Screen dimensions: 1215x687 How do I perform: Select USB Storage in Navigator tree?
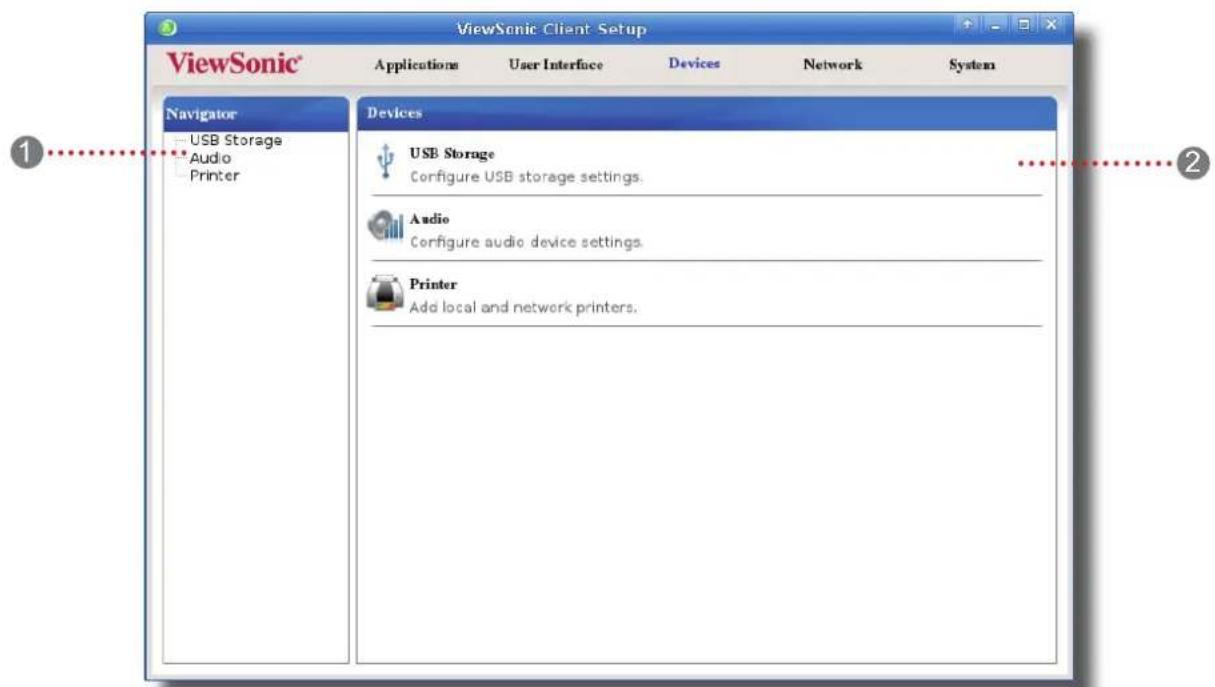pyautogui.click(x=236, y=140)
